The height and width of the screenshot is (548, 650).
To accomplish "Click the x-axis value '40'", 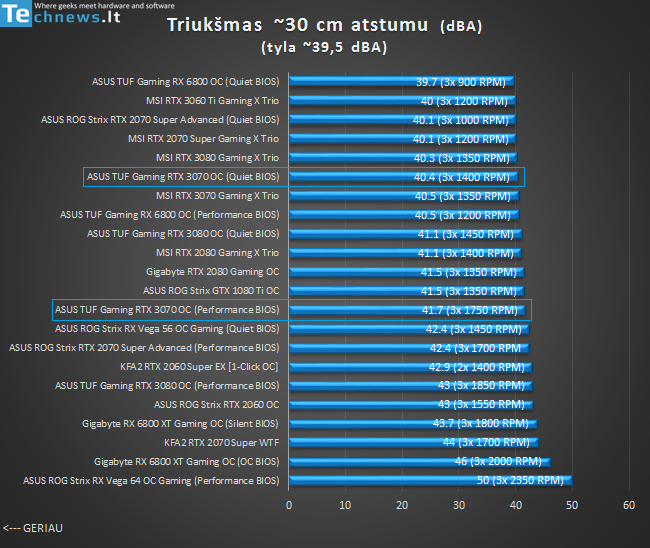I will pos(516,505).
